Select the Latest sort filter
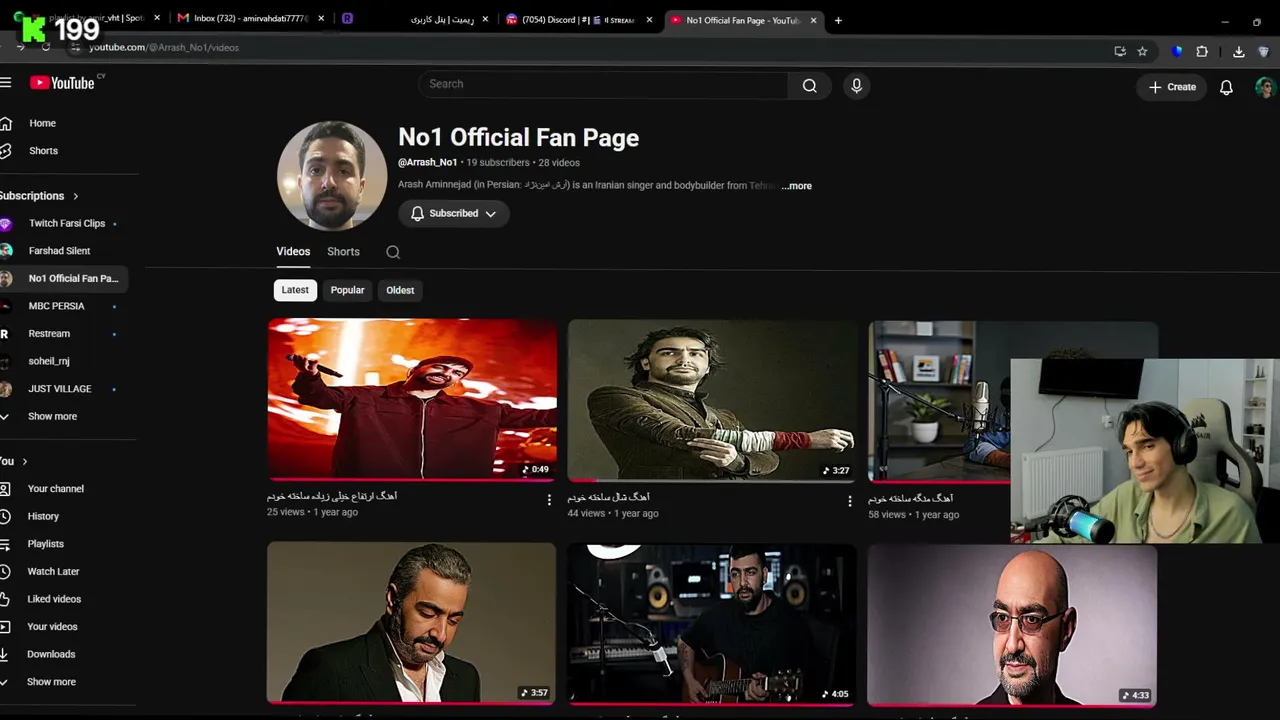This screenshot has width=1280, height=720. click(x=295, y=290)
